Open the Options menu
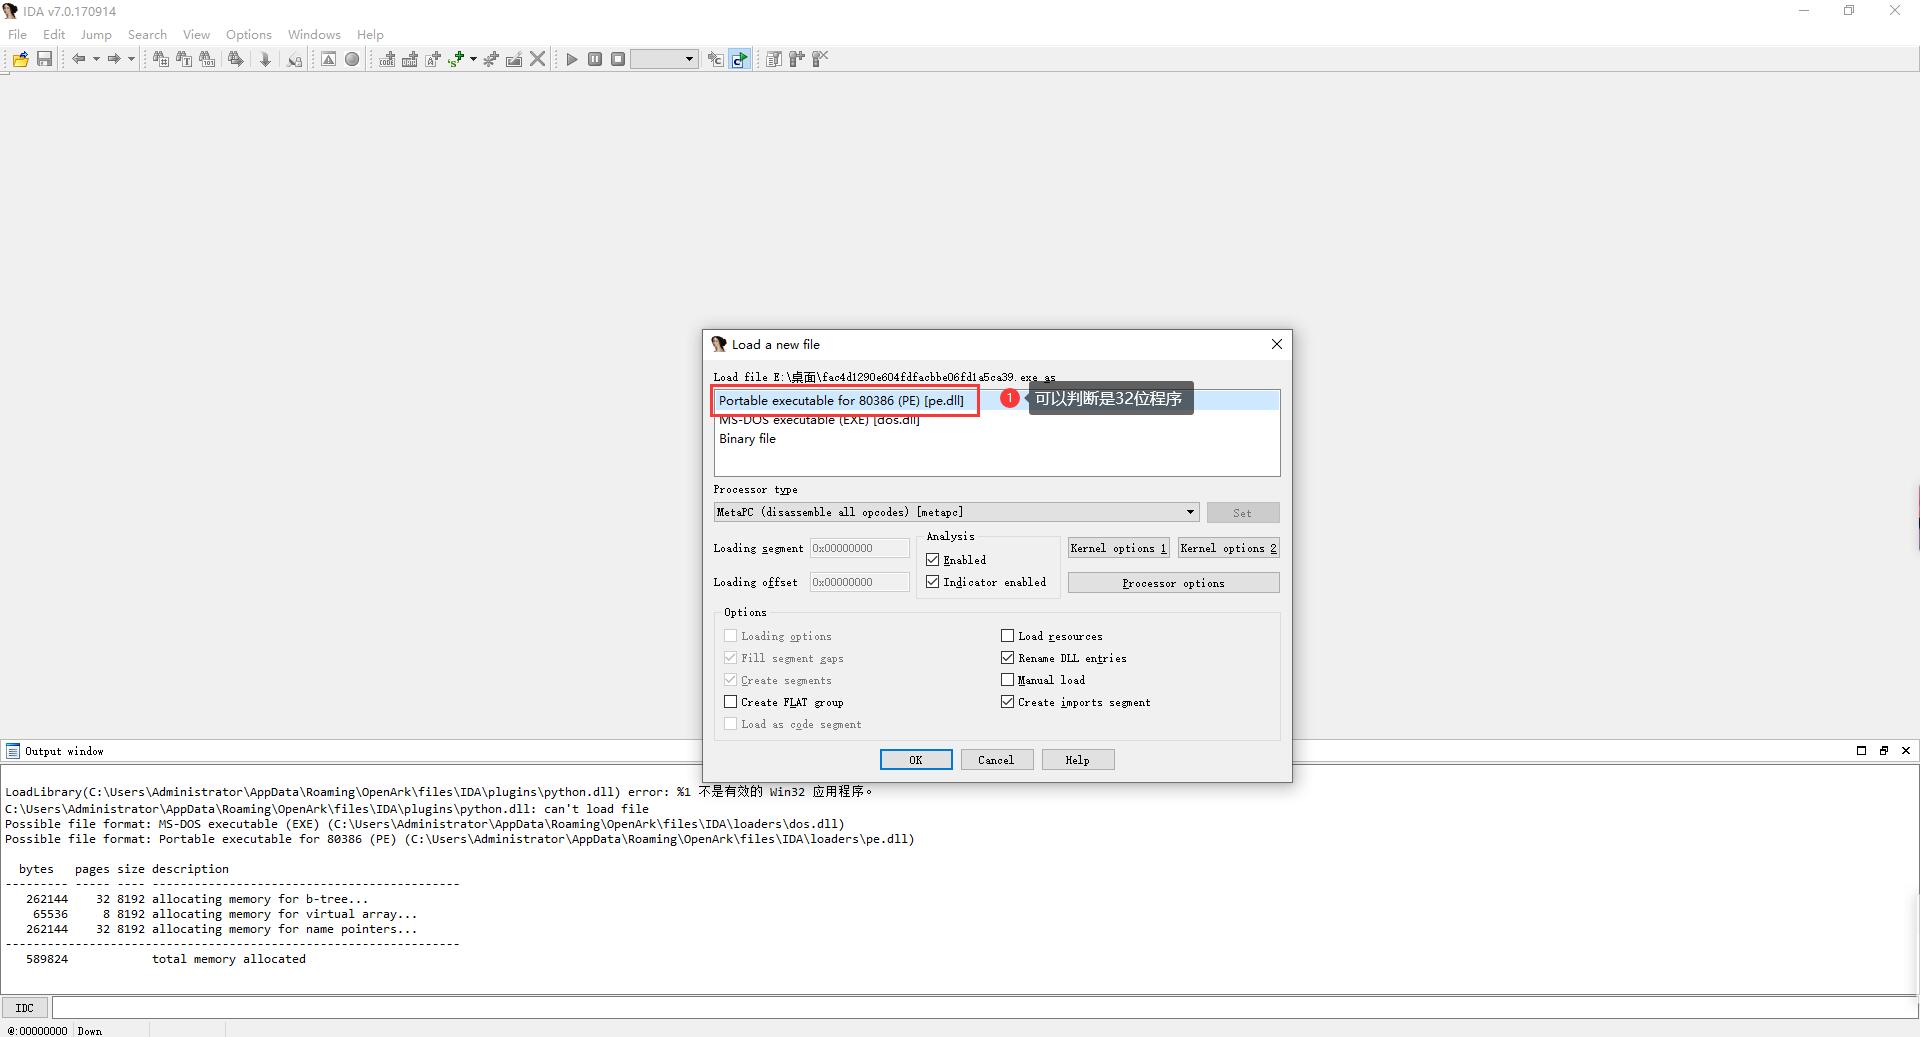The height and width of the screenshot is (1037, 1920). click(249, 34)
